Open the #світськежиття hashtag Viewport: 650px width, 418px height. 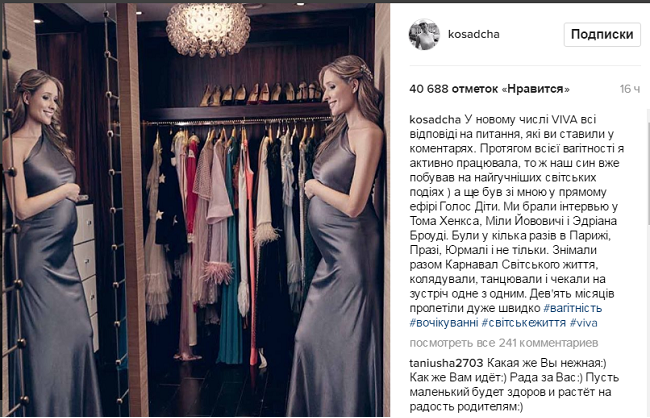pos(524,323)
